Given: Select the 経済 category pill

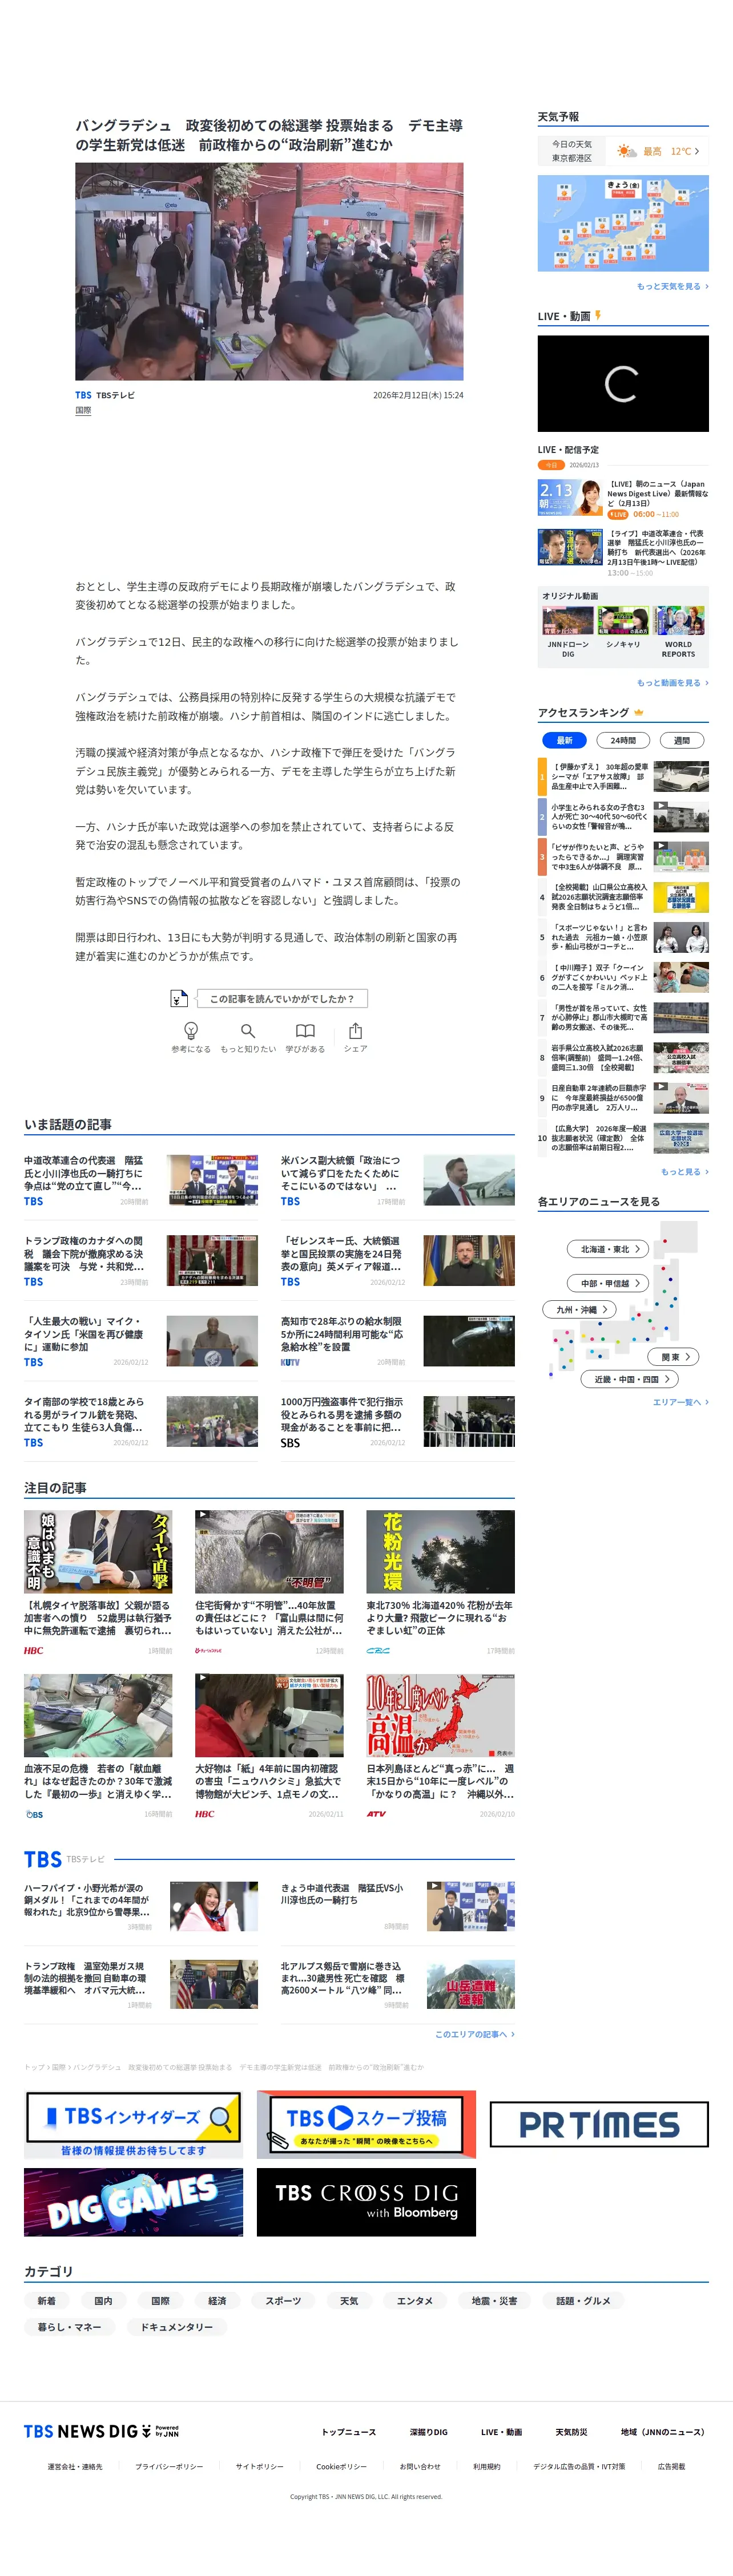Looking at the screenshot, I should click(x=217, y=2301).
